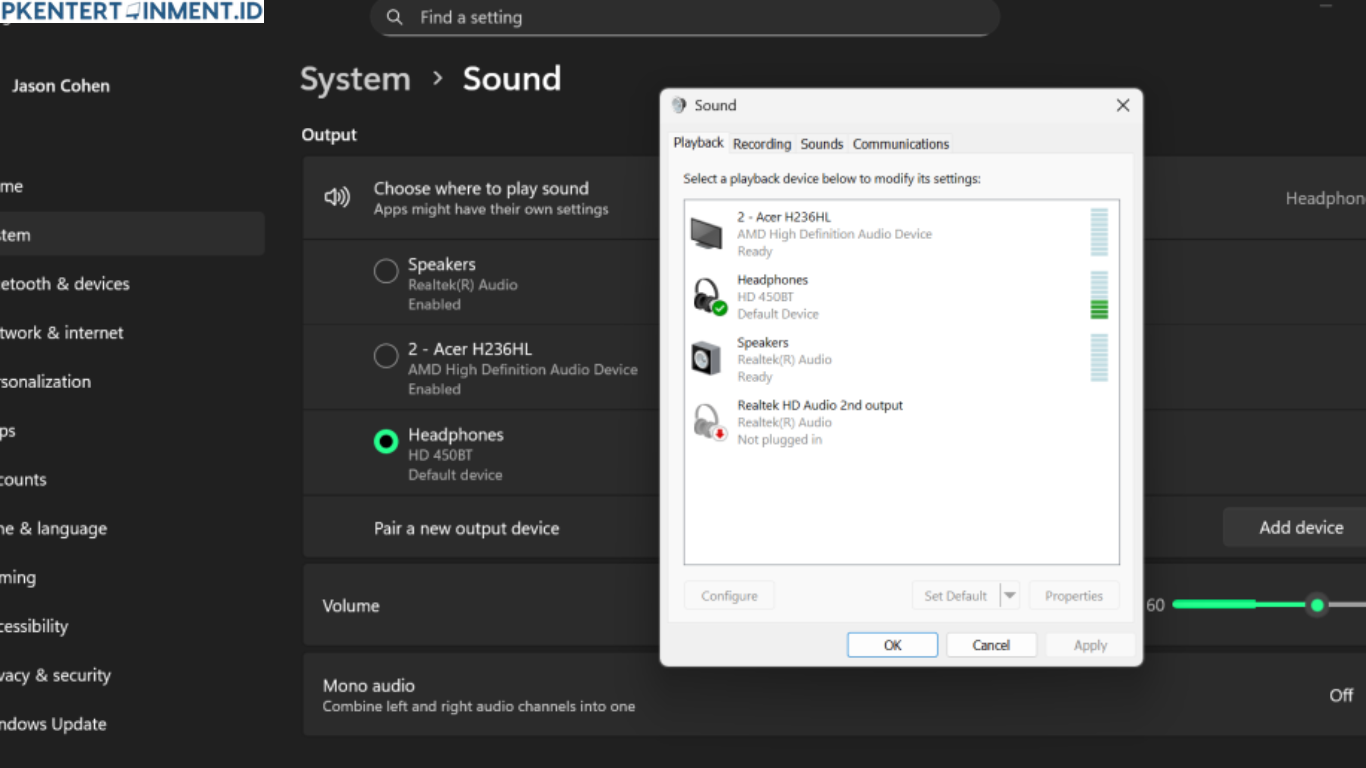The width and height of the screenshot is (1366, 768).
Task: Select the Speakers Realtek(R) Audio radio button
Action: (x=385, y=270)
